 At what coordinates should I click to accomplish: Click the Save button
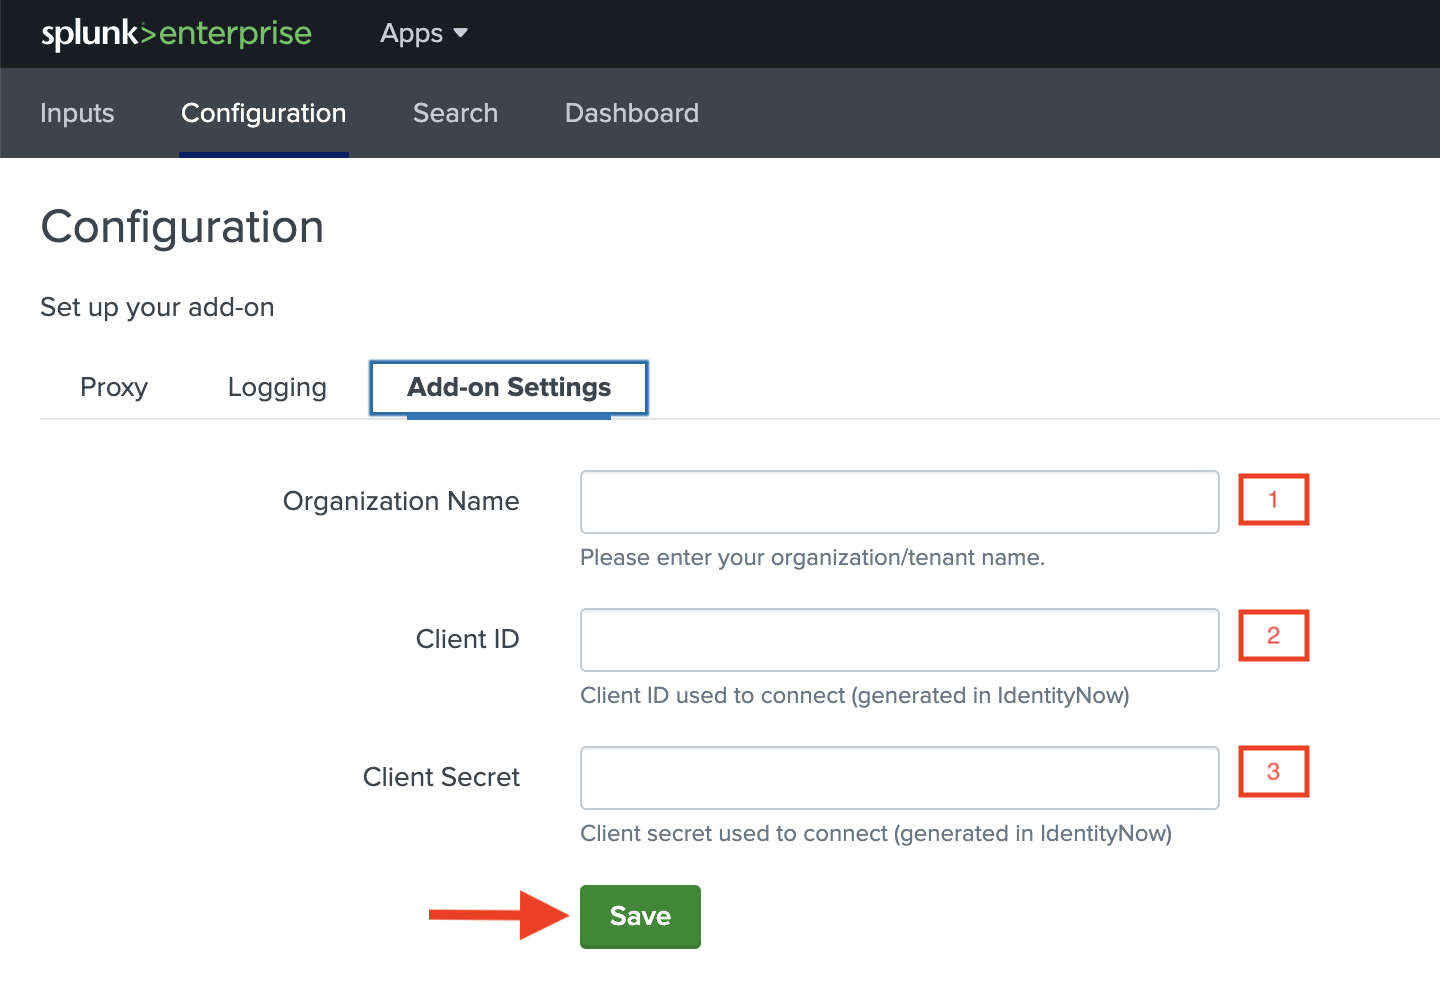coord(640,916)
